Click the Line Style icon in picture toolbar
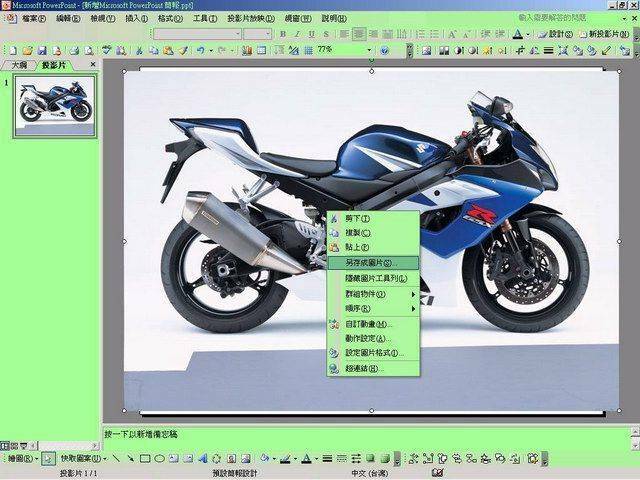Screen dimensions: 640x480 click(x=549, y=51)
